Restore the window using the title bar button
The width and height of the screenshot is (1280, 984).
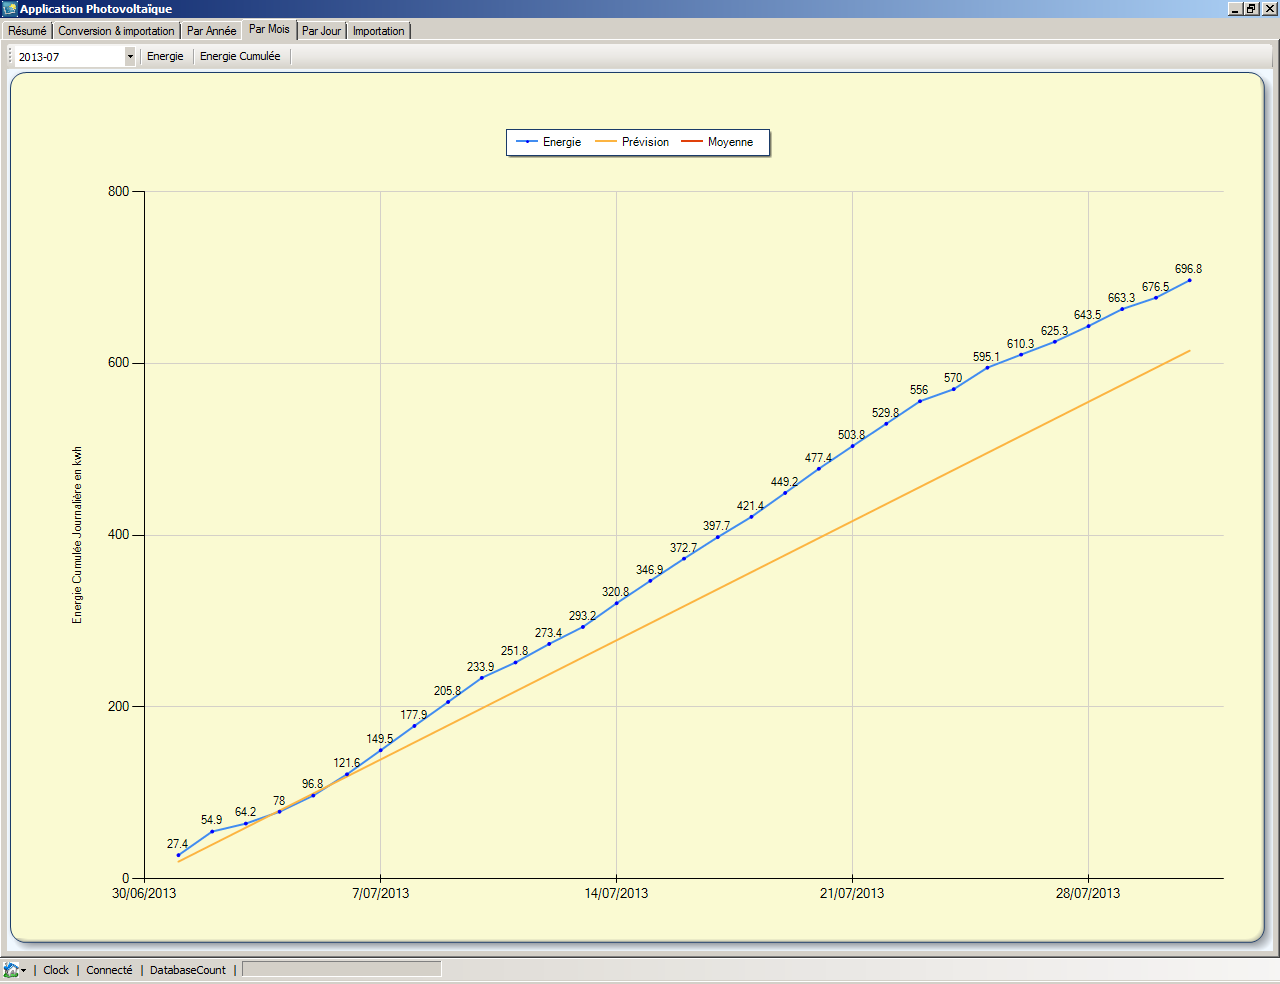1251,9
